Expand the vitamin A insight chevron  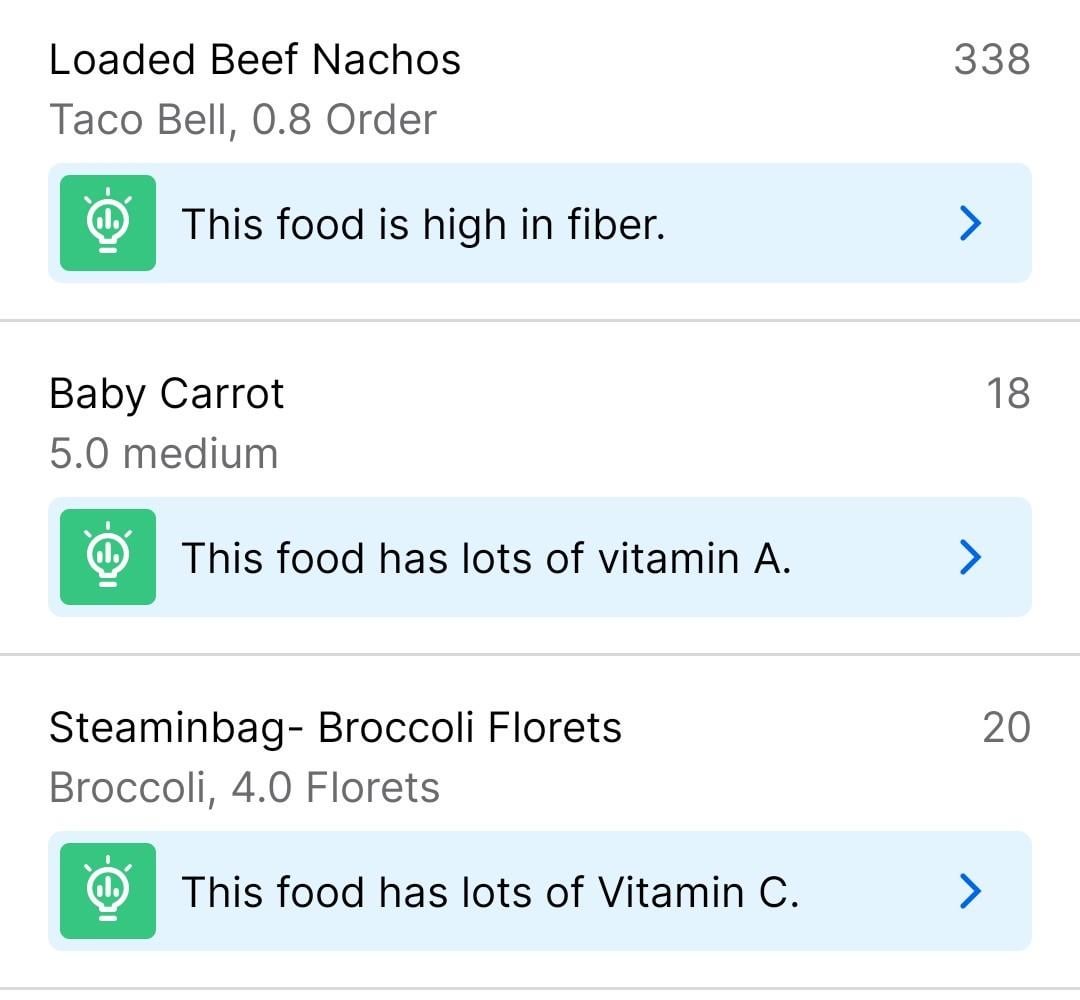(970, 557)
